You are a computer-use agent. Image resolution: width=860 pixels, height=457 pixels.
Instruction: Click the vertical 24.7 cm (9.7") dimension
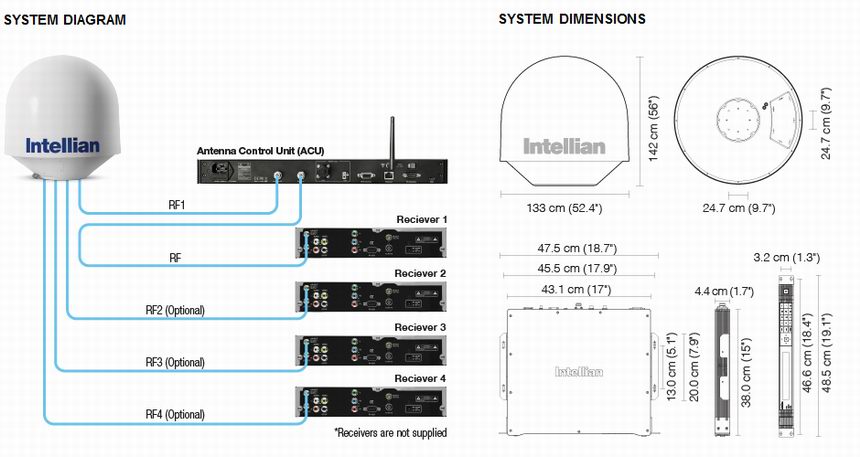(826, 124)
